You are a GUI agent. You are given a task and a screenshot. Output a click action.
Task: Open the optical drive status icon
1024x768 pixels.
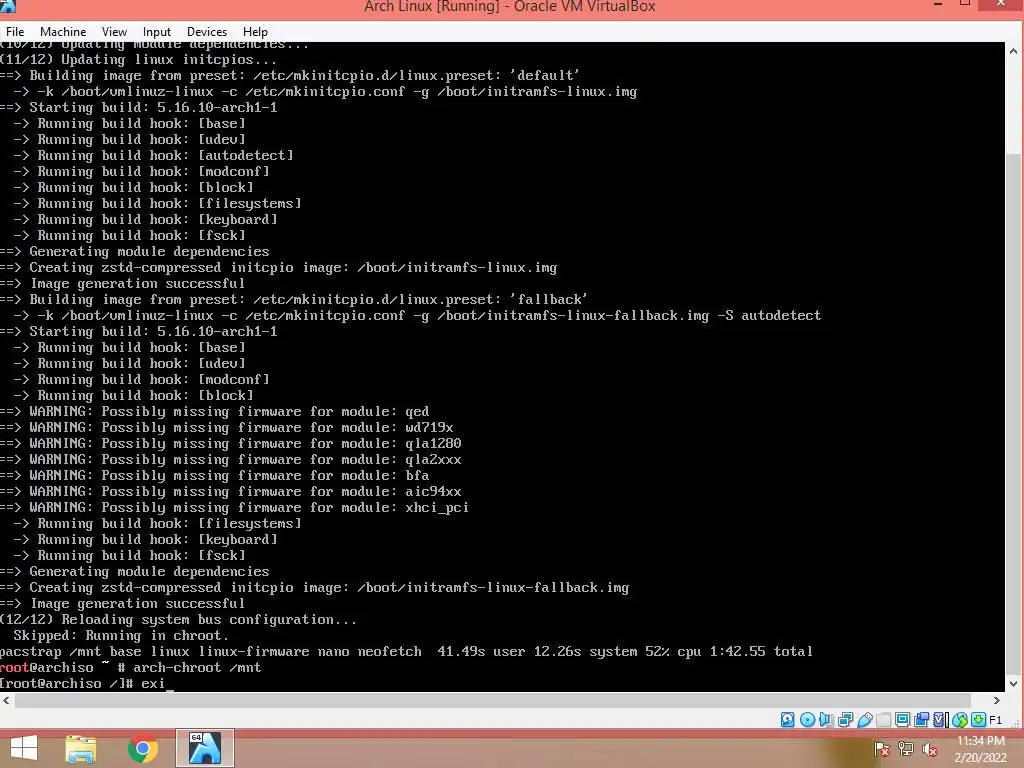pyautogui.click(x=807, y=720)
